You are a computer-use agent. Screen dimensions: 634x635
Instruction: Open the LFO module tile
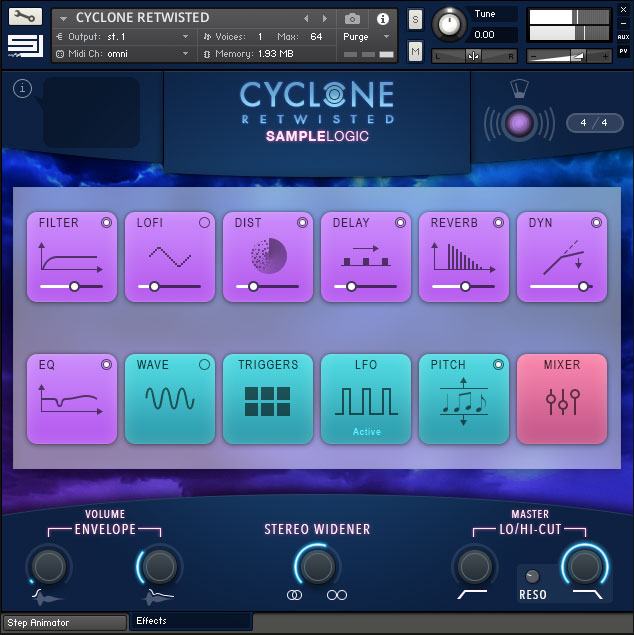pos(365,399)
